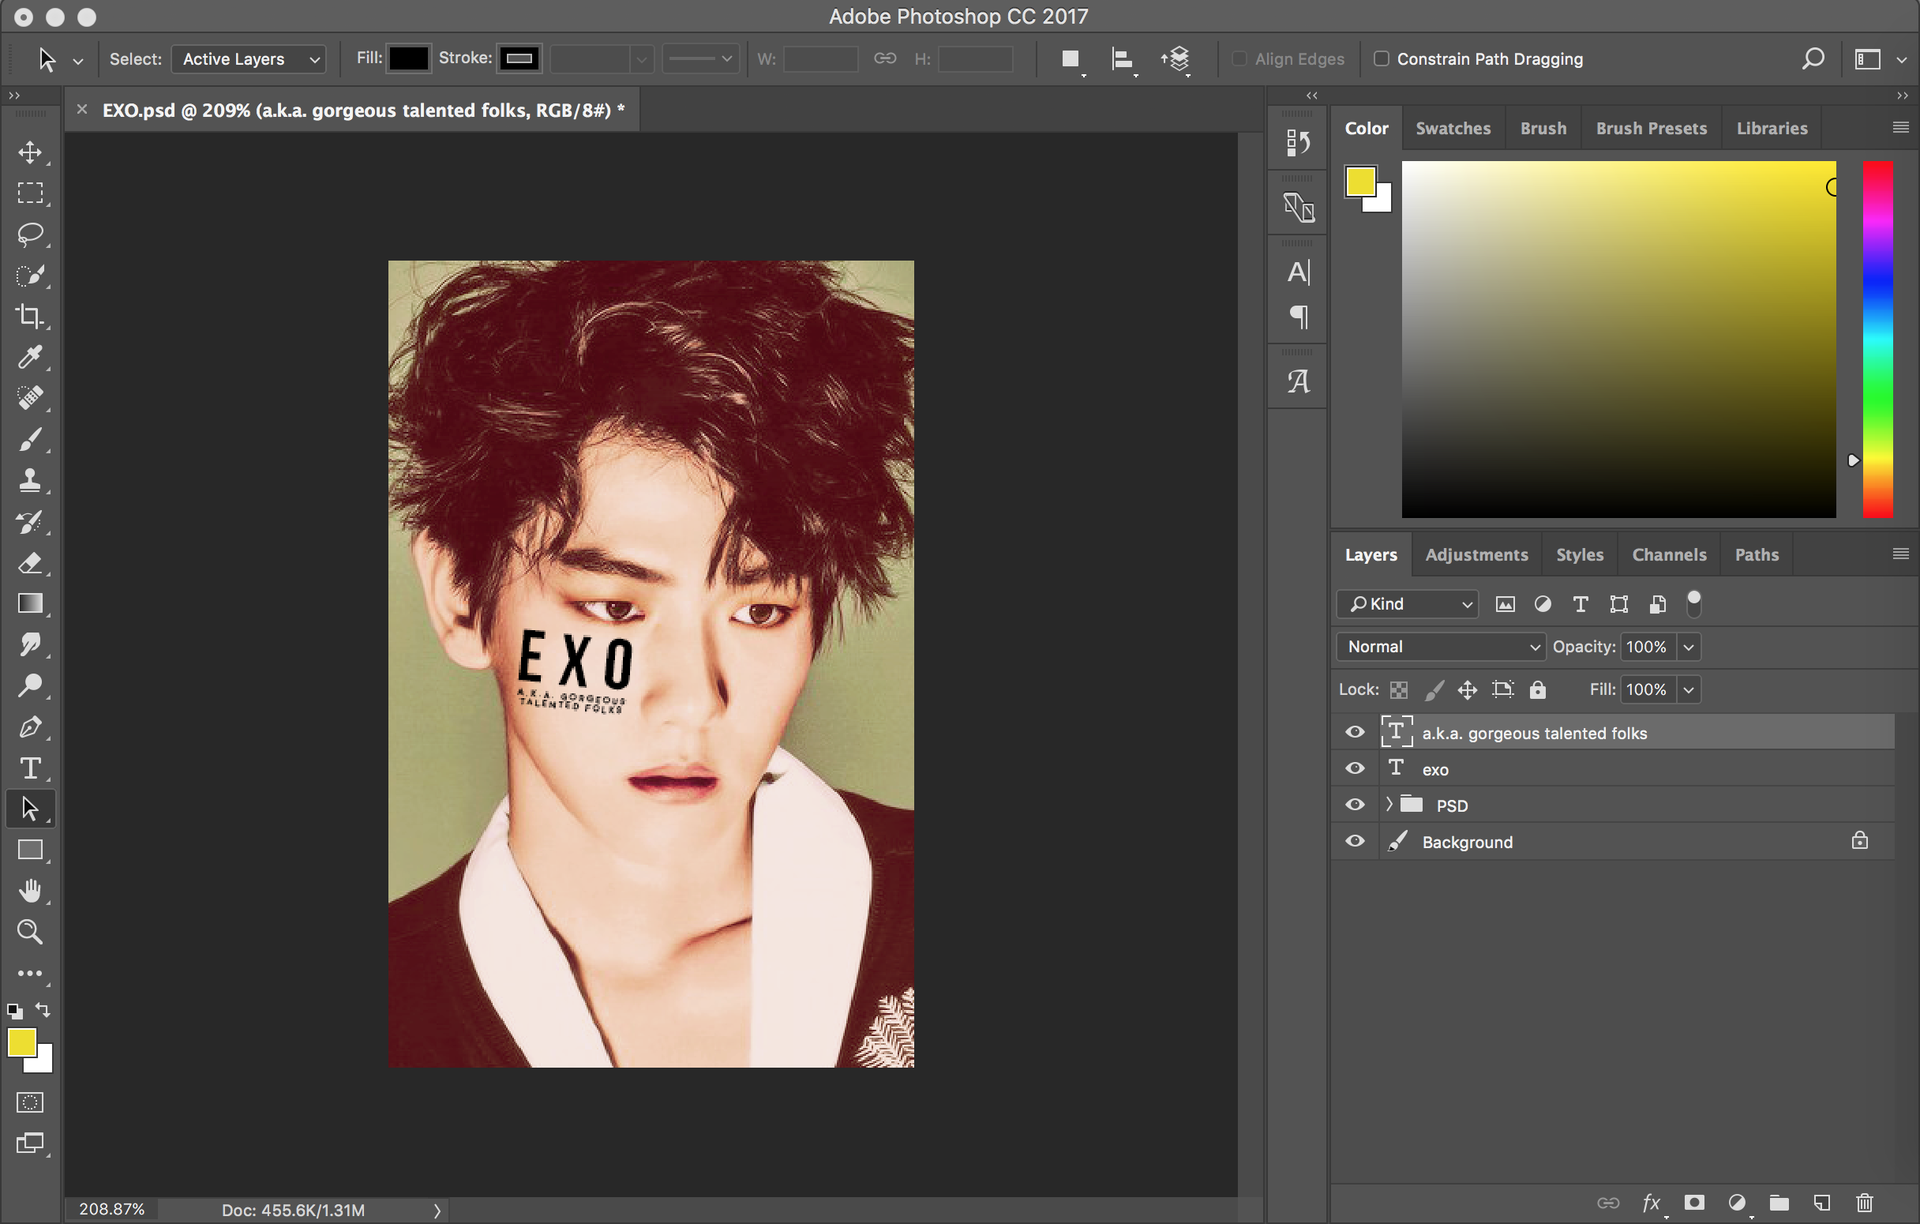The height and width of the screenshot is (1224, 1920).
Task: Reset default foreground and background colors
Action: (x=15, y=1011)
